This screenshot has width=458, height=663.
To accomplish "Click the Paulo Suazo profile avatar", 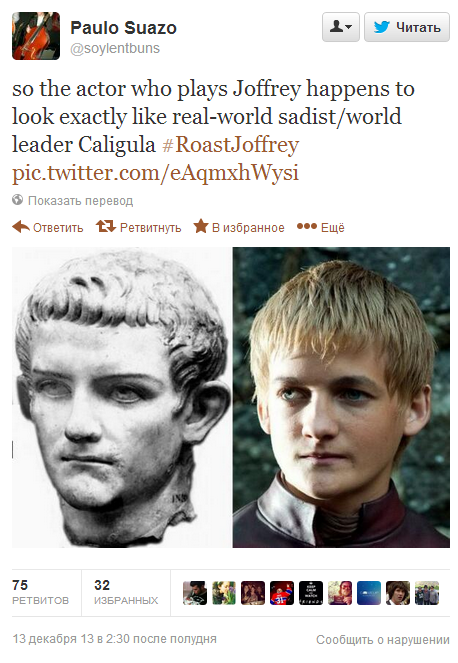I will tap(36, 36).
